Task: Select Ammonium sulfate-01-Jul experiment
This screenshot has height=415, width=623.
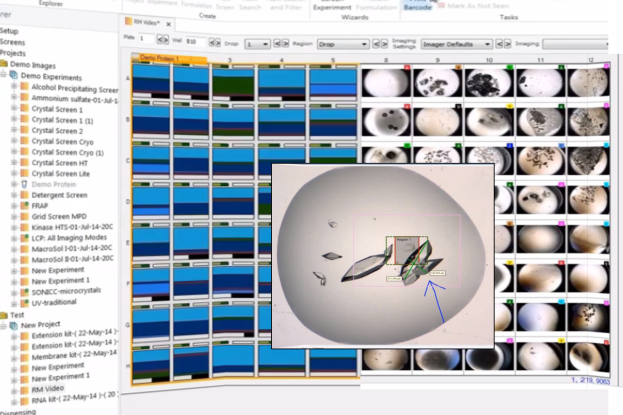Action: (75, 99)
